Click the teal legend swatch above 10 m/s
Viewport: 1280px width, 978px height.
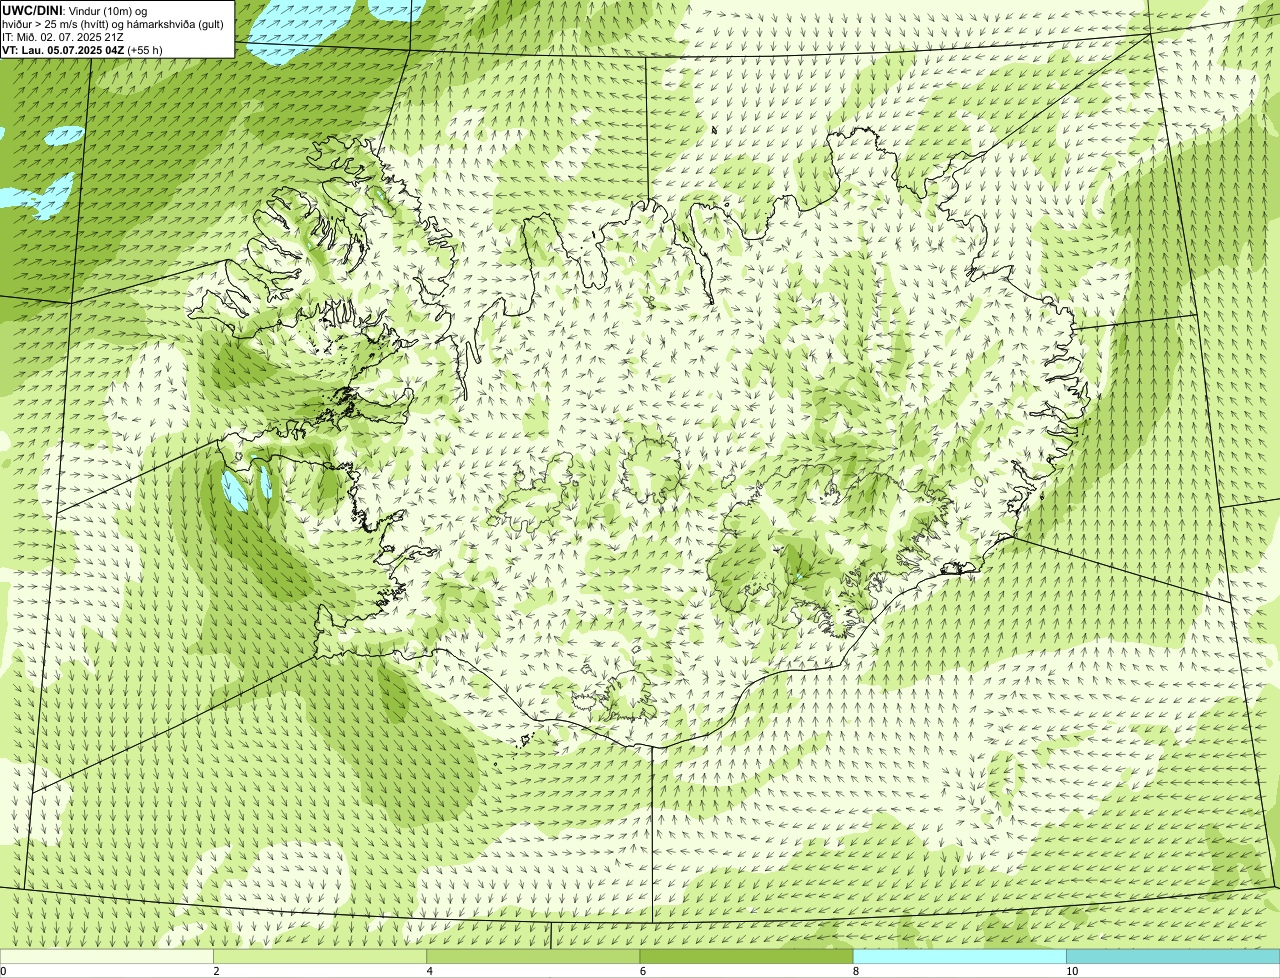[1173, 956]
